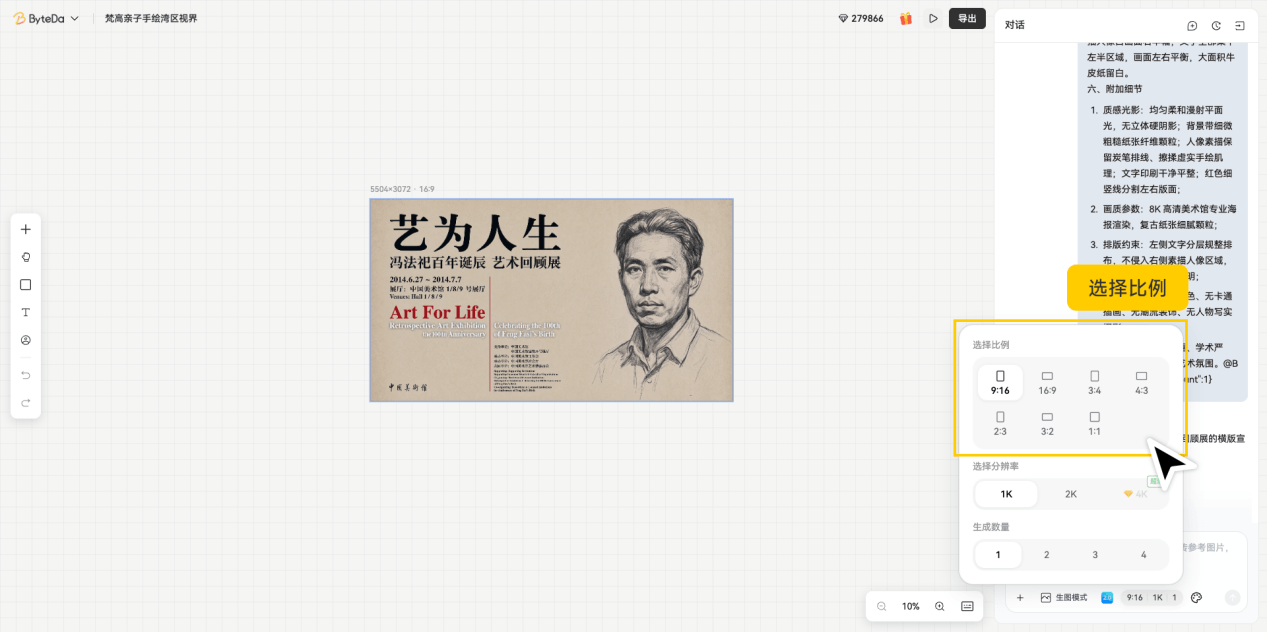Click the 选择分辨率 section heading
Image resolution: width=1267 pixels, height=632 pixels.
(996, 466)
